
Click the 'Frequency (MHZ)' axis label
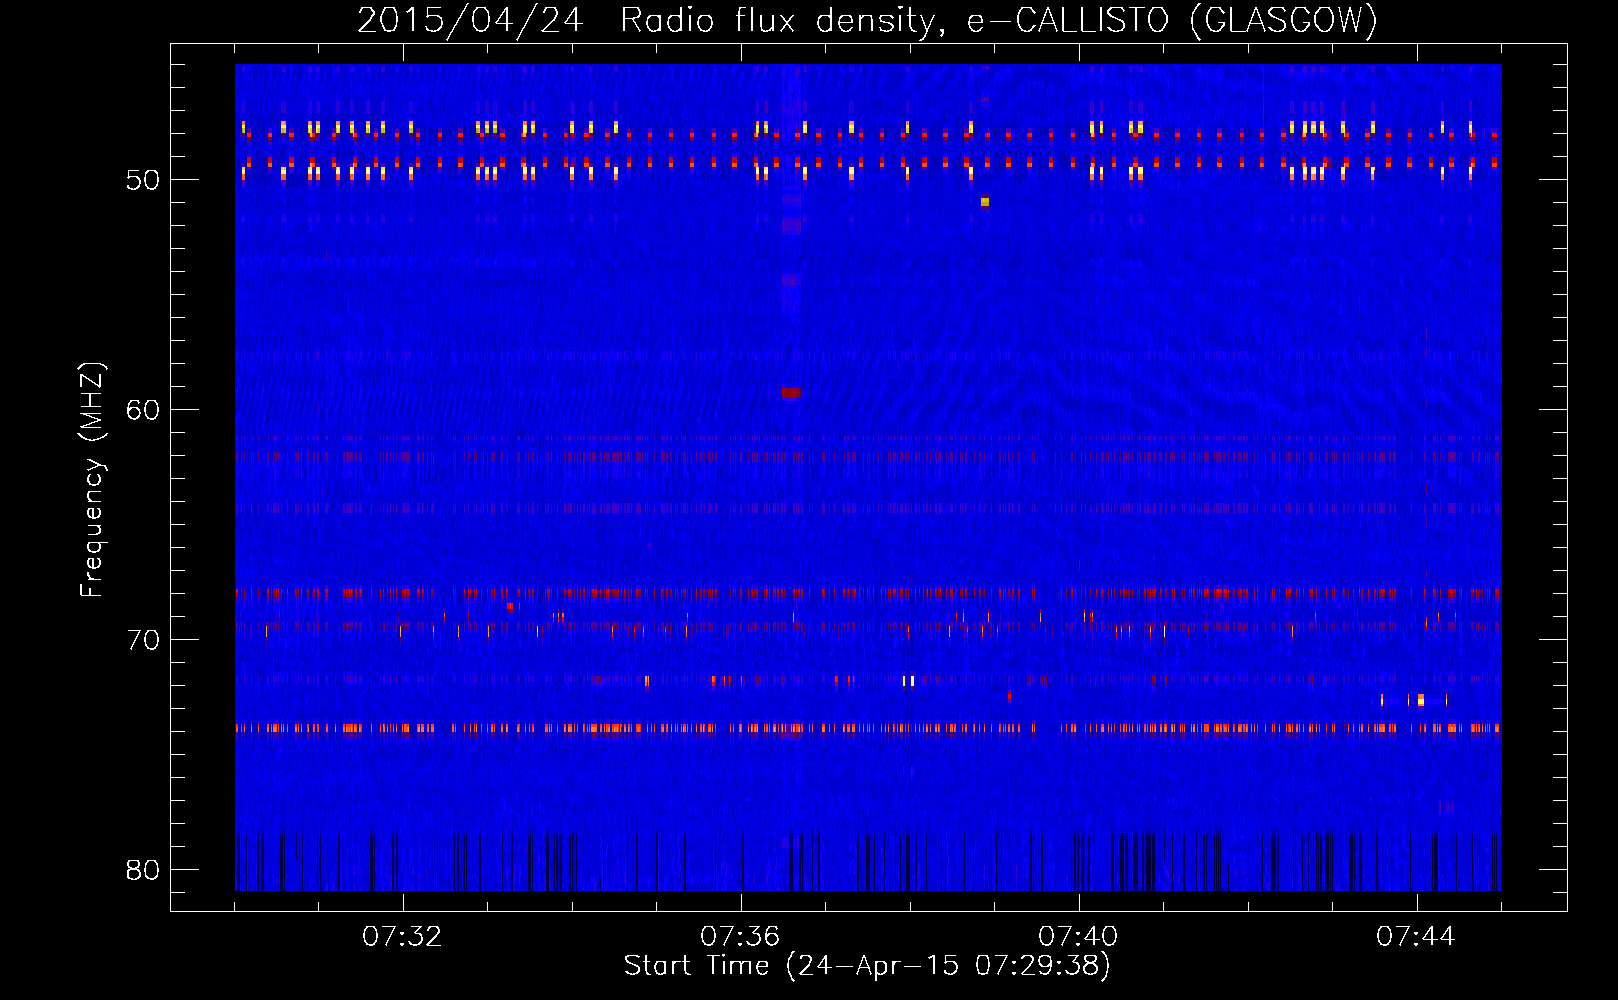(91, 480)
